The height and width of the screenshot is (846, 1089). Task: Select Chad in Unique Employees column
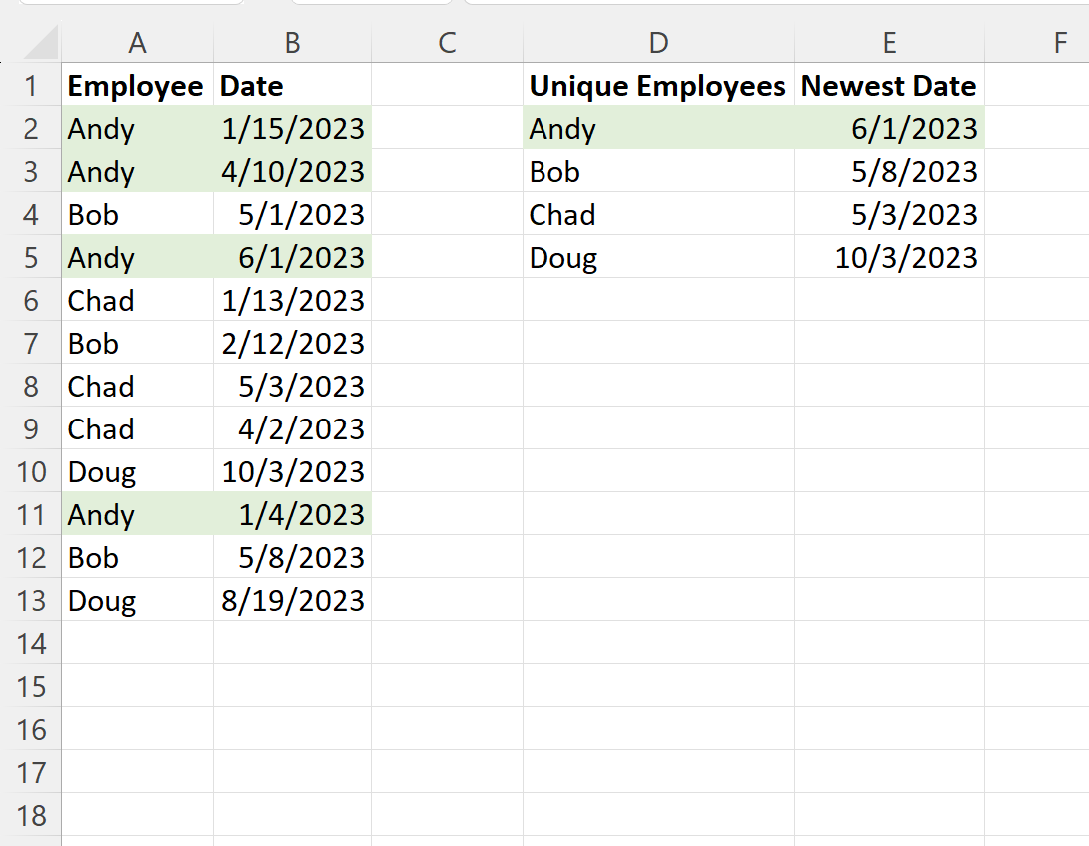point(658,215)
